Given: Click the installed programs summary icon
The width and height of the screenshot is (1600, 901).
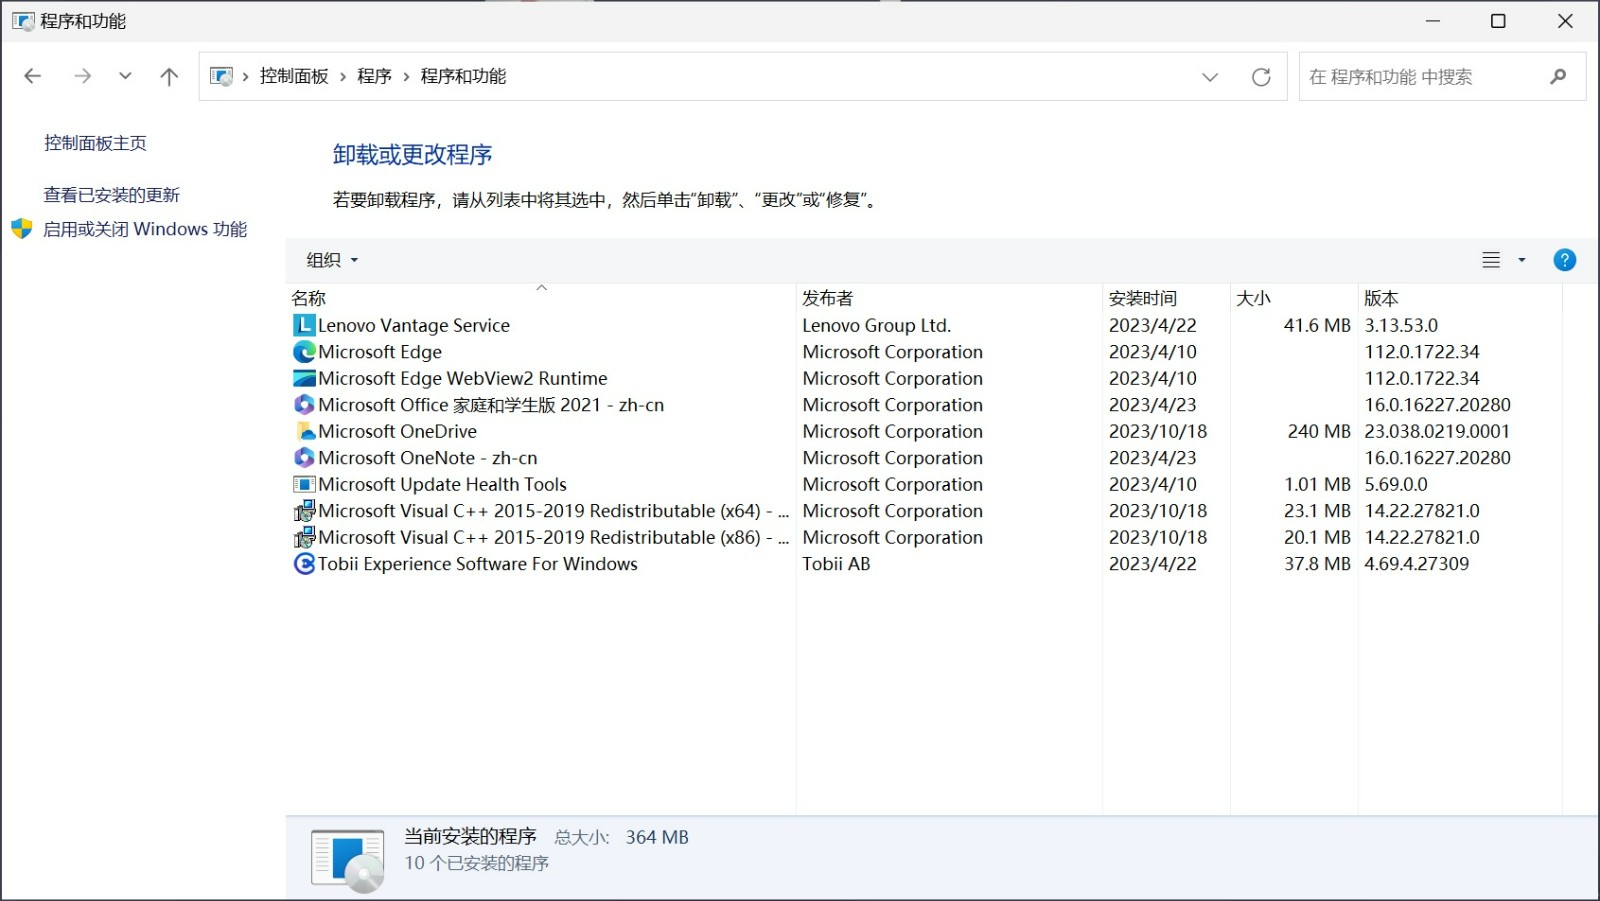Looking at the screenshot, I should coord(347,859).
